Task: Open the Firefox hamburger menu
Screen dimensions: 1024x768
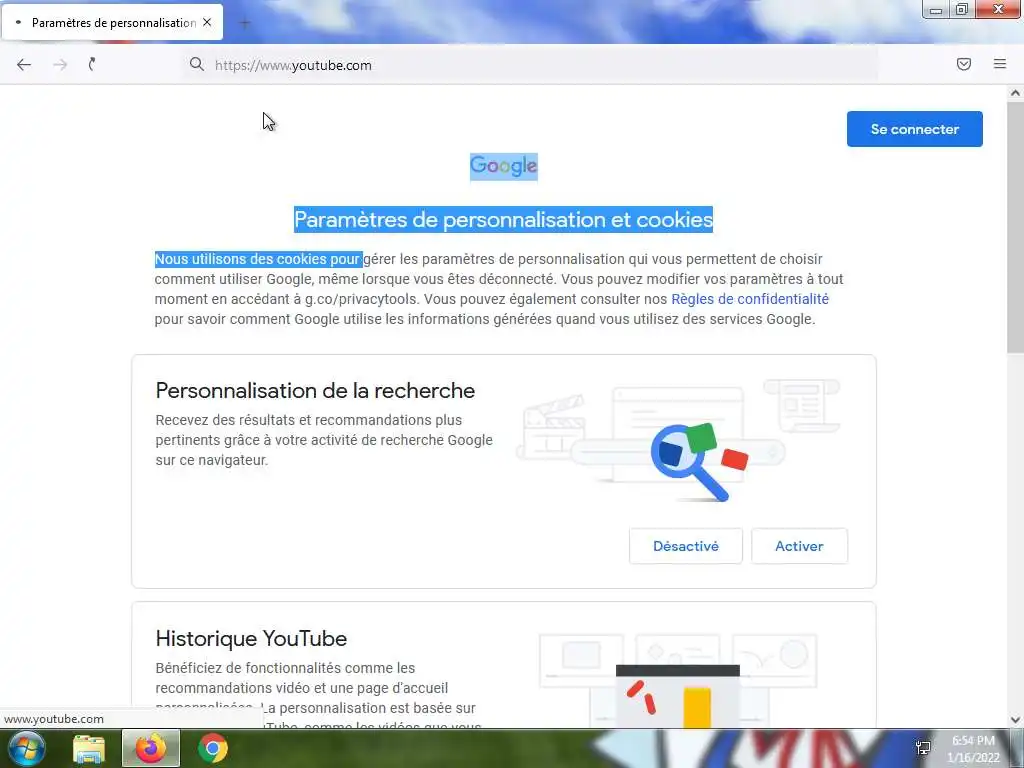Action: [x=1000, y=64]
